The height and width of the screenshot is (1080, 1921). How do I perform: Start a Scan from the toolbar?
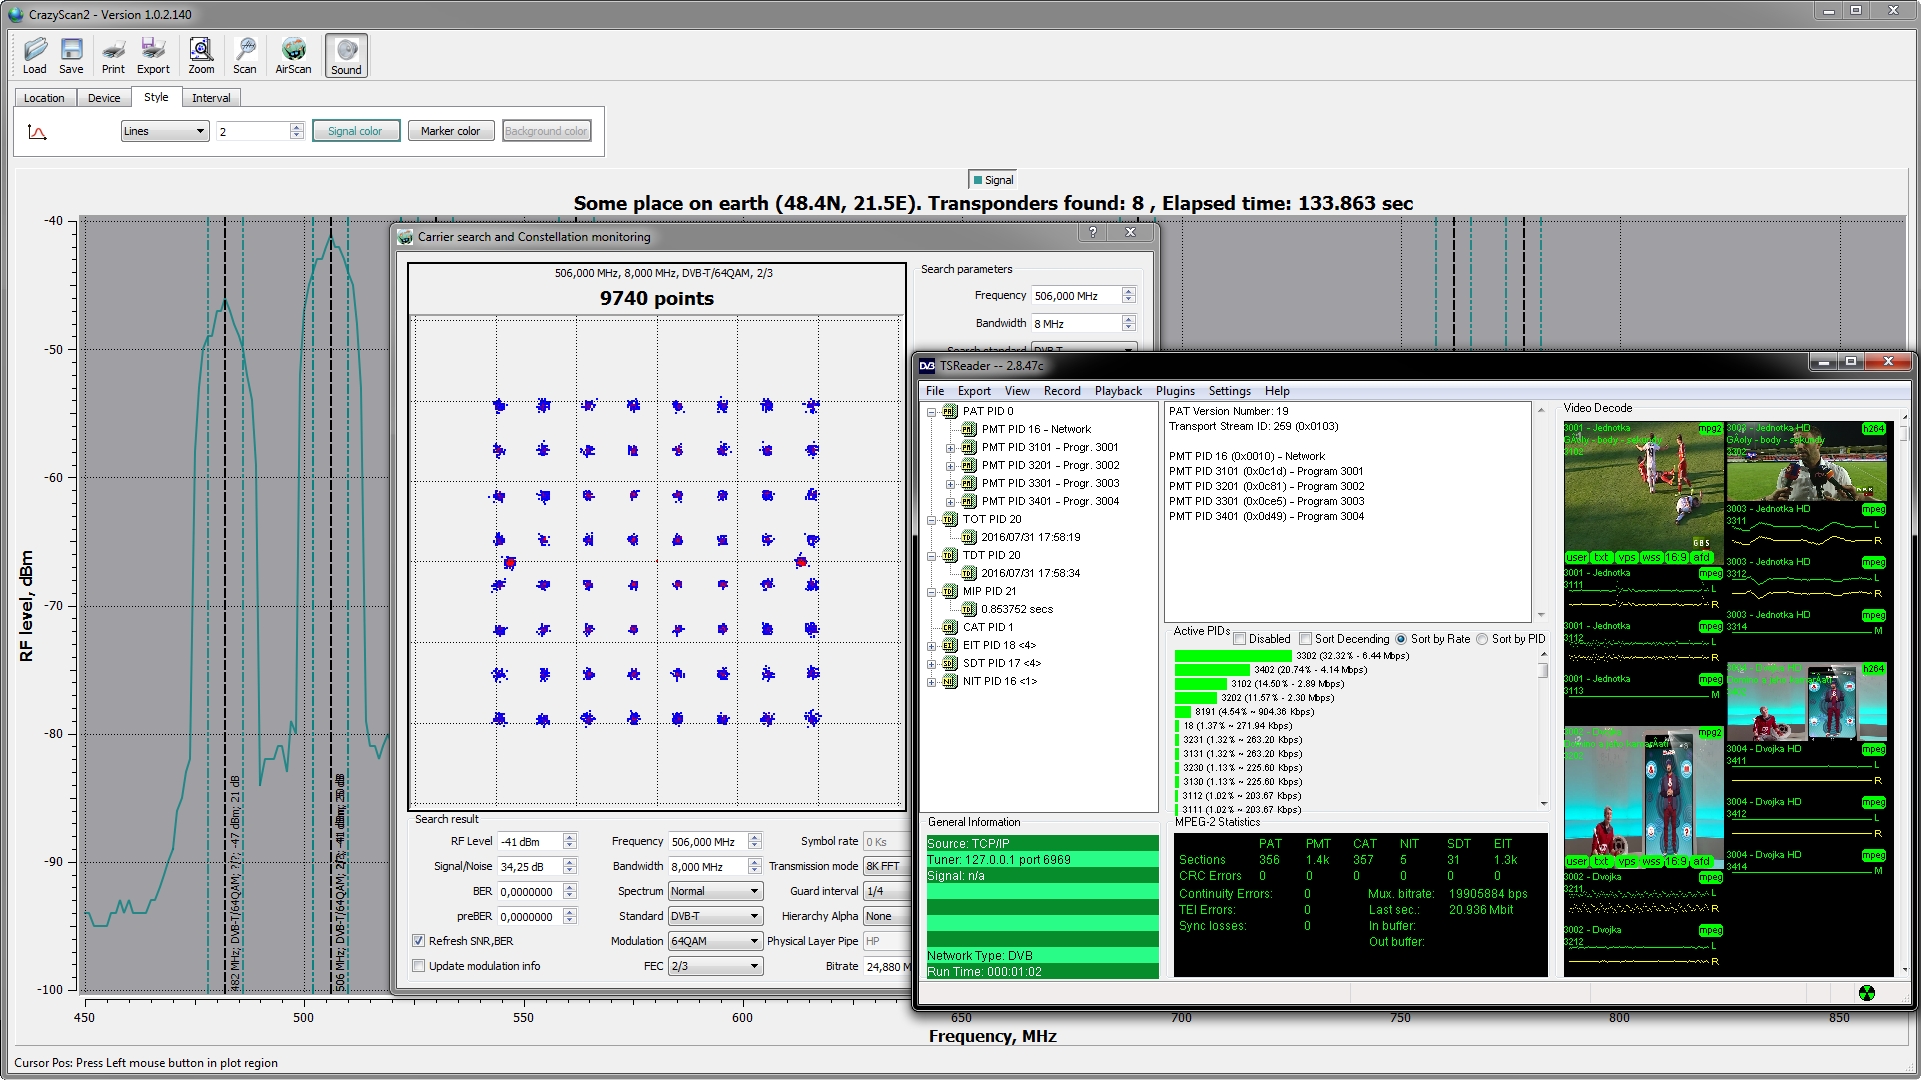coord(245,55)
